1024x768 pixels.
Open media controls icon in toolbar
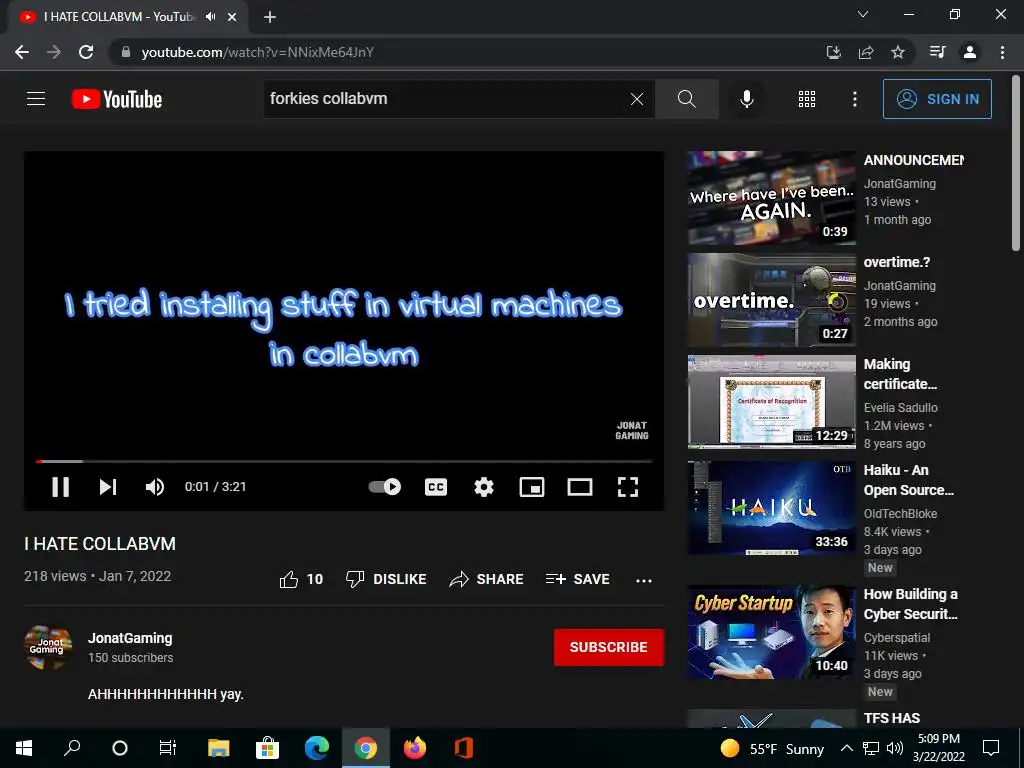(x=937, y=52)
